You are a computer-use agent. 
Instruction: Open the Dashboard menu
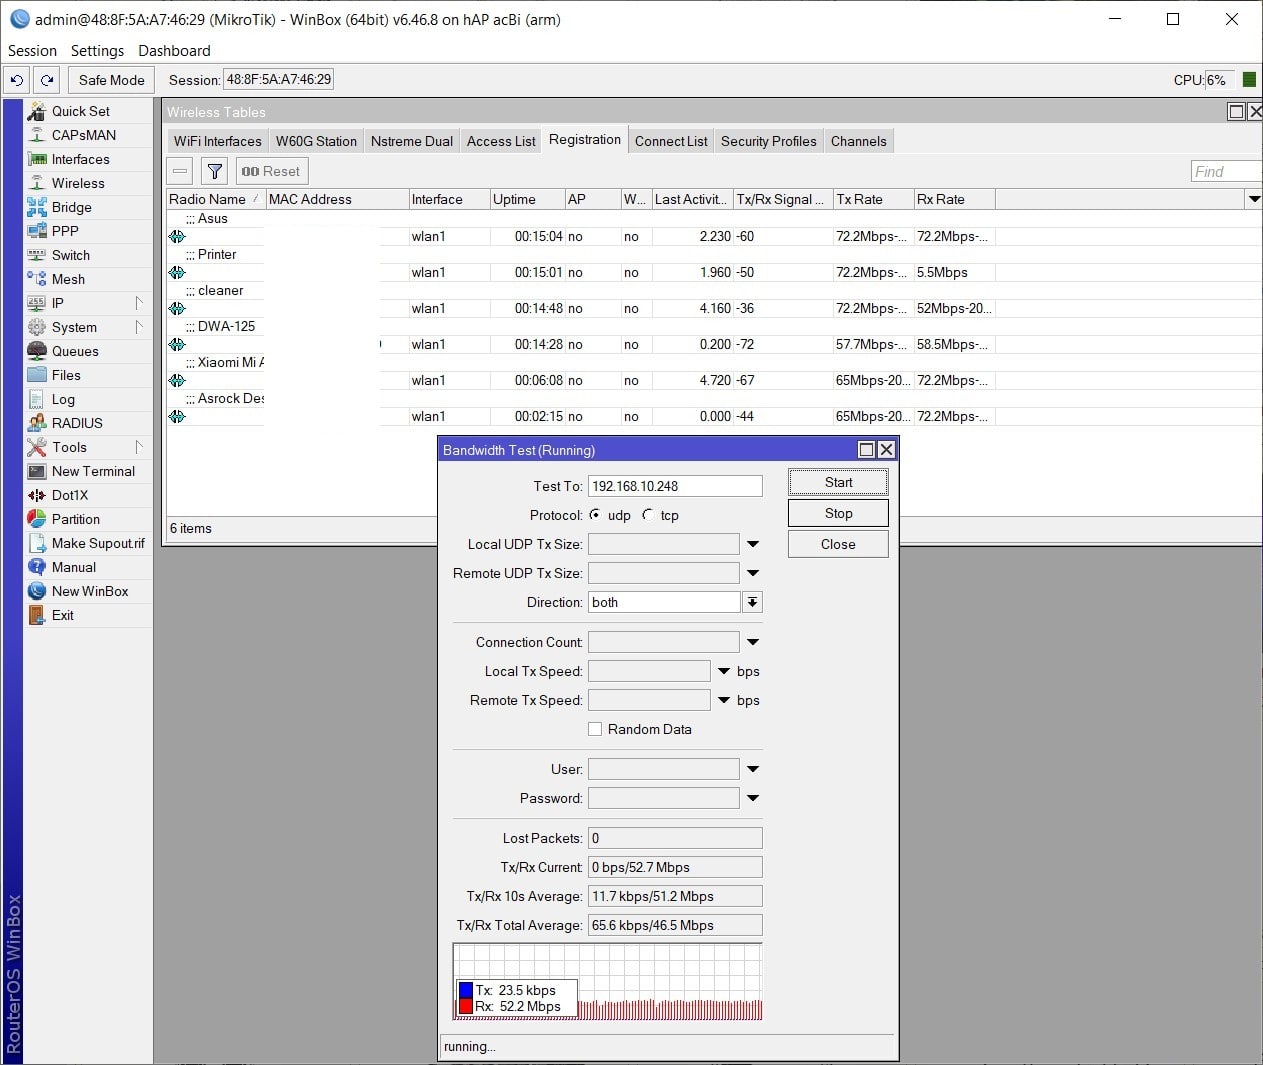coord(174,50)
